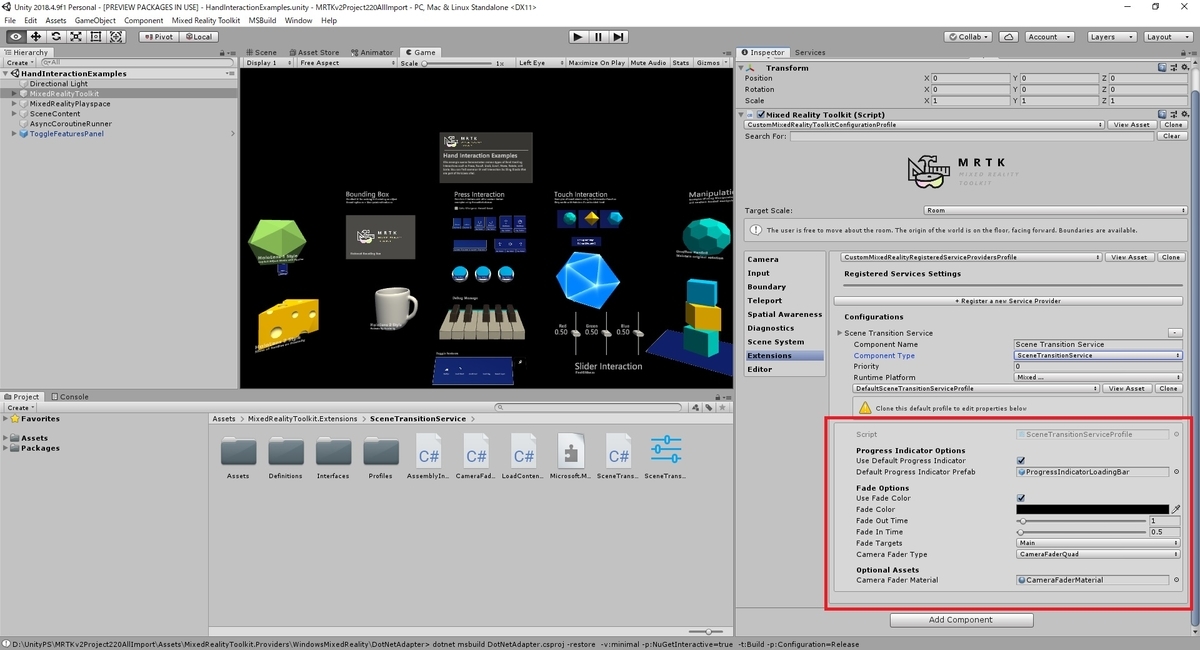Select the Move tool

coord(35,36)
